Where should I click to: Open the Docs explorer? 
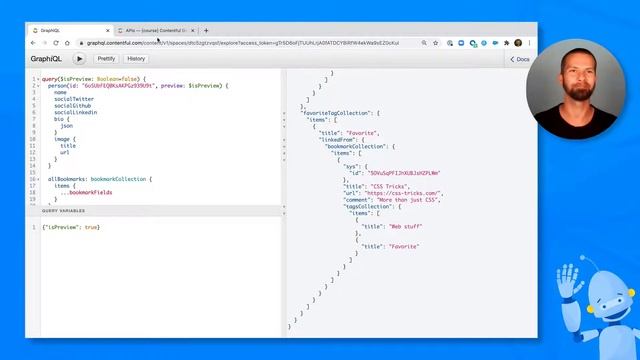(520, 59)
